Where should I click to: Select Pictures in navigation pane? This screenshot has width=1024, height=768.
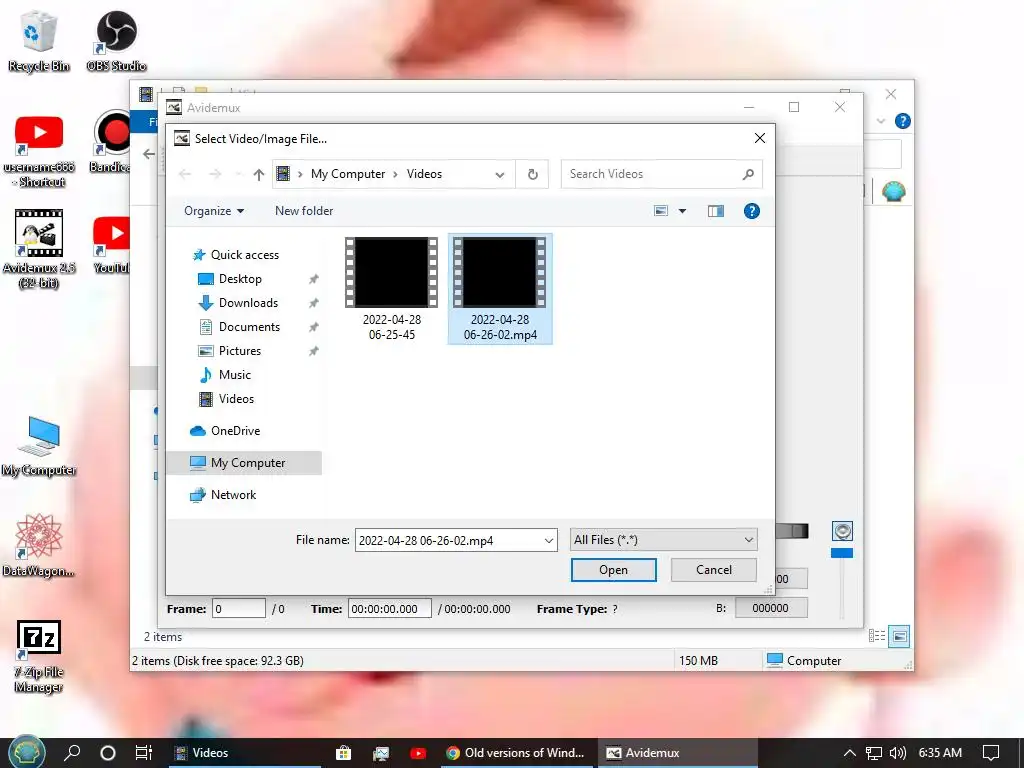pyautogui.click(x=240, y=351)
